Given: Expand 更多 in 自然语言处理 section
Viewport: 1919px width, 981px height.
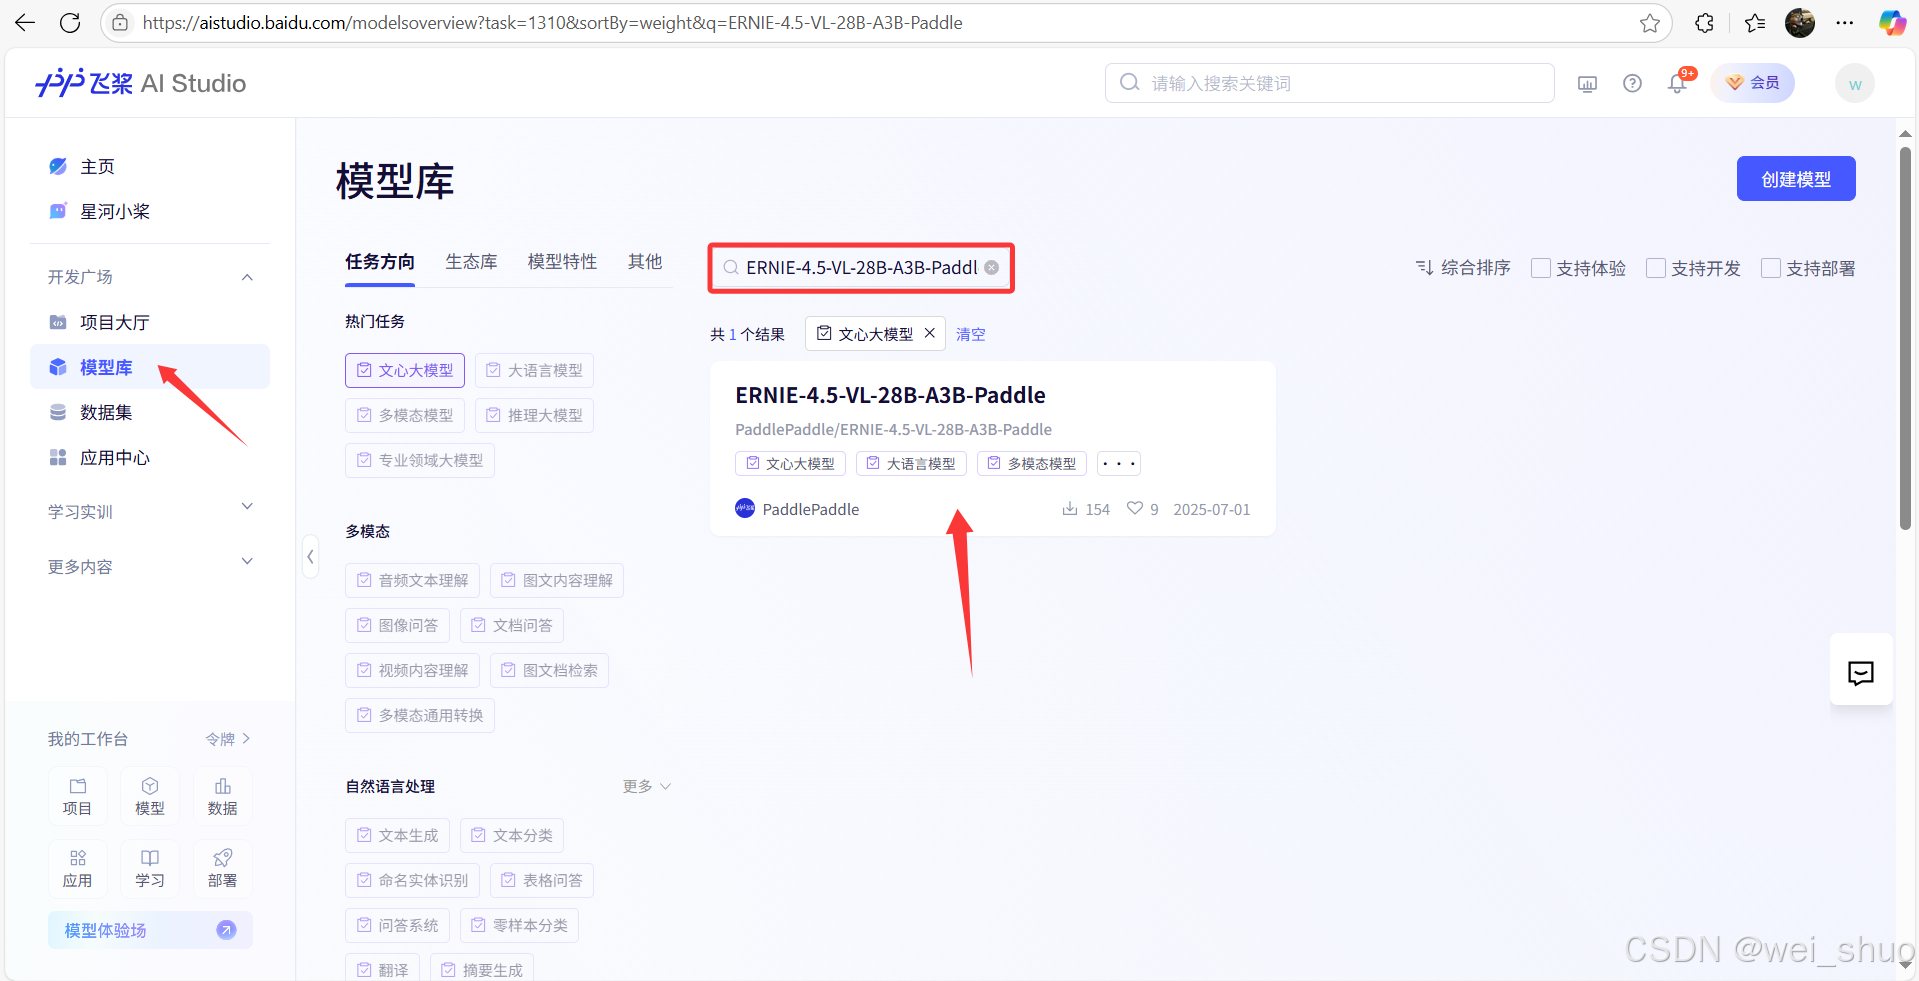Looking at the screenshot, I should coord(646,786).
